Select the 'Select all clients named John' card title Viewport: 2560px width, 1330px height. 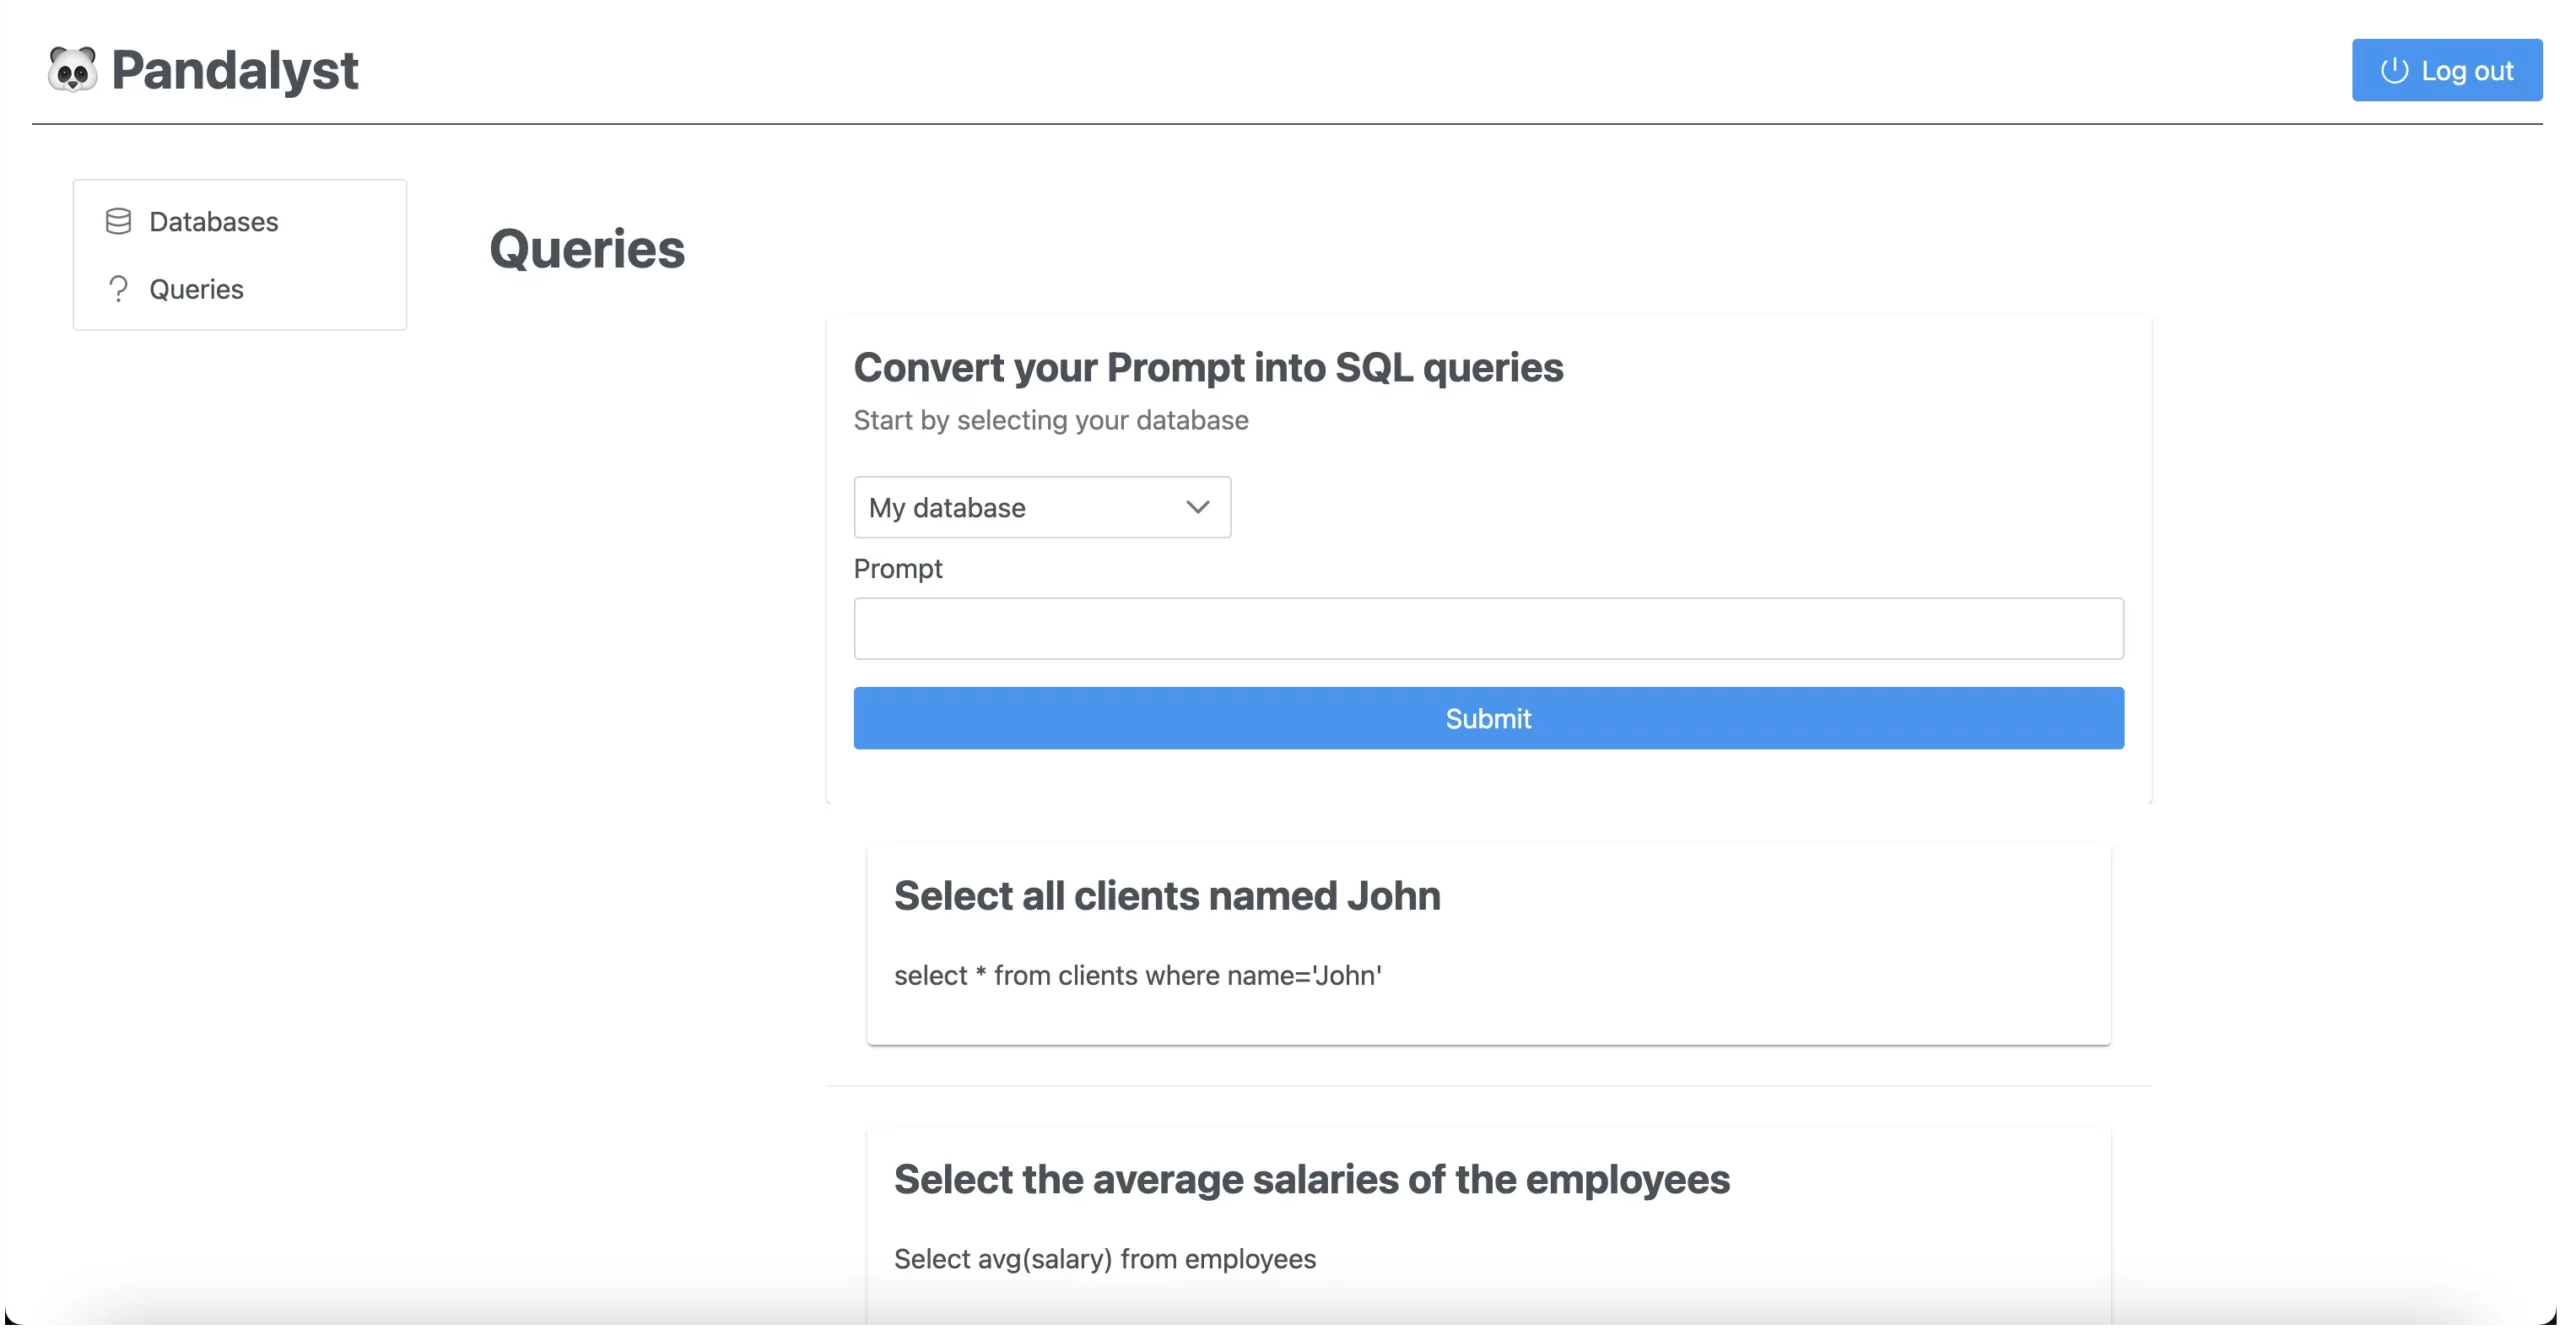click(1166, 896)
